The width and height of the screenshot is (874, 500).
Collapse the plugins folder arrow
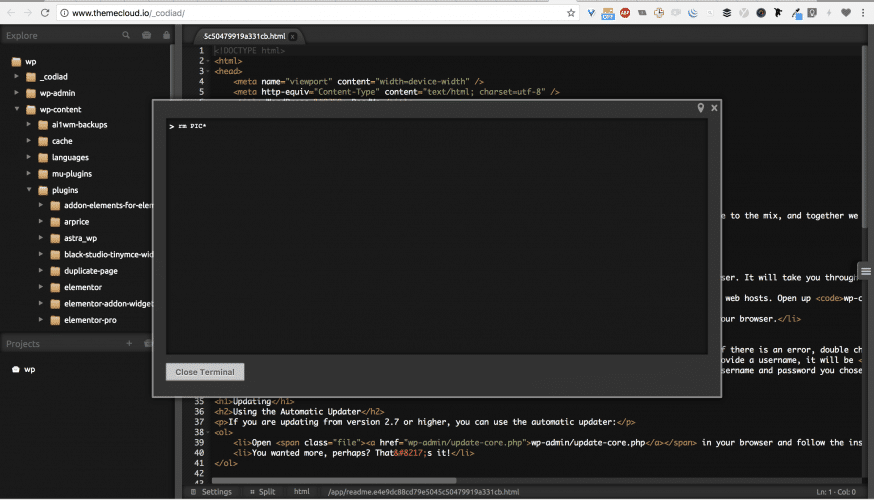click(29, 189)
